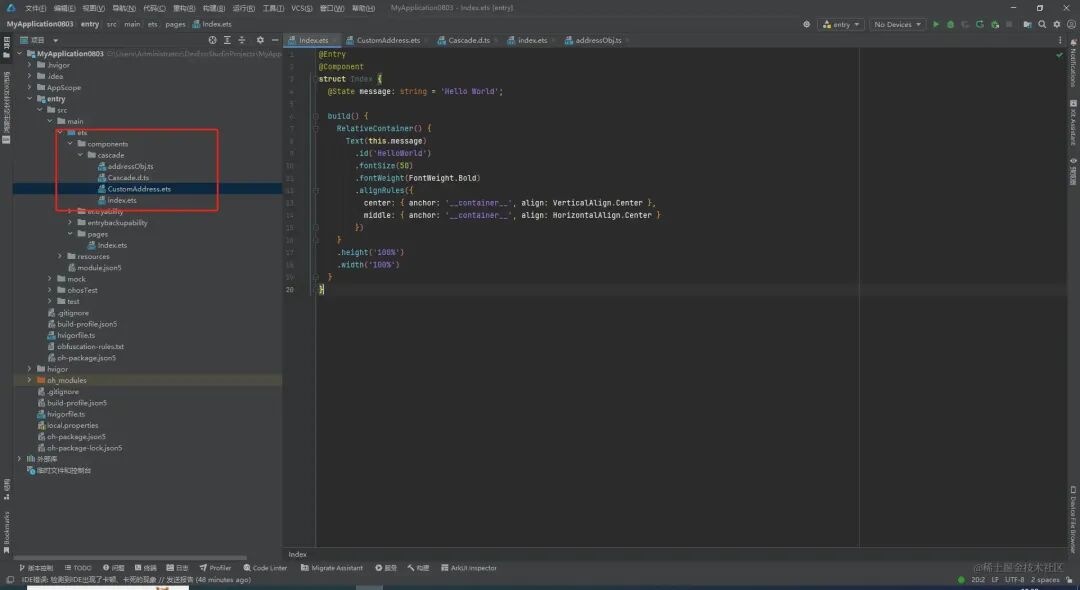Screen dimensions: 1080x590
Task: Click the account avatar icon in toolbar
Action: click(x=1071, y=24)
